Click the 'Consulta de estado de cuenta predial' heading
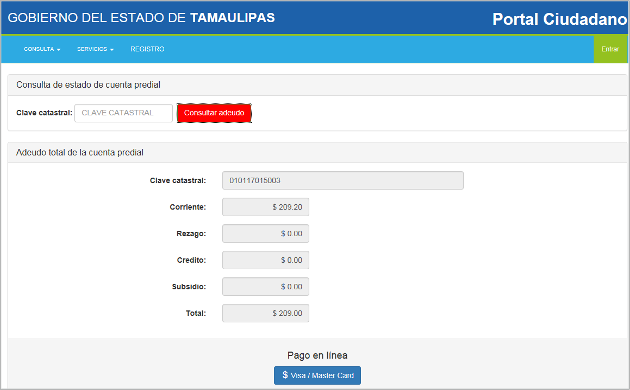 coord(88,85)
